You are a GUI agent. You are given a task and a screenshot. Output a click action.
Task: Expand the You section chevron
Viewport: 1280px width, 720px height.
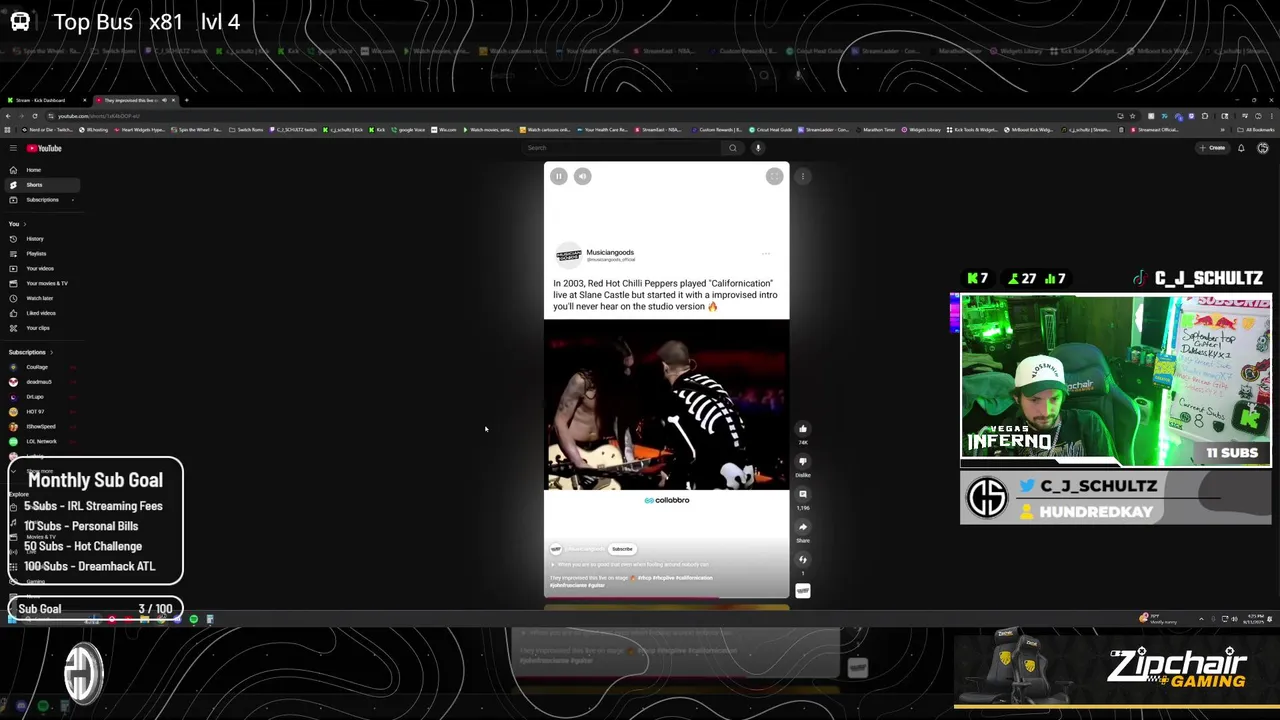click(24, 224)
